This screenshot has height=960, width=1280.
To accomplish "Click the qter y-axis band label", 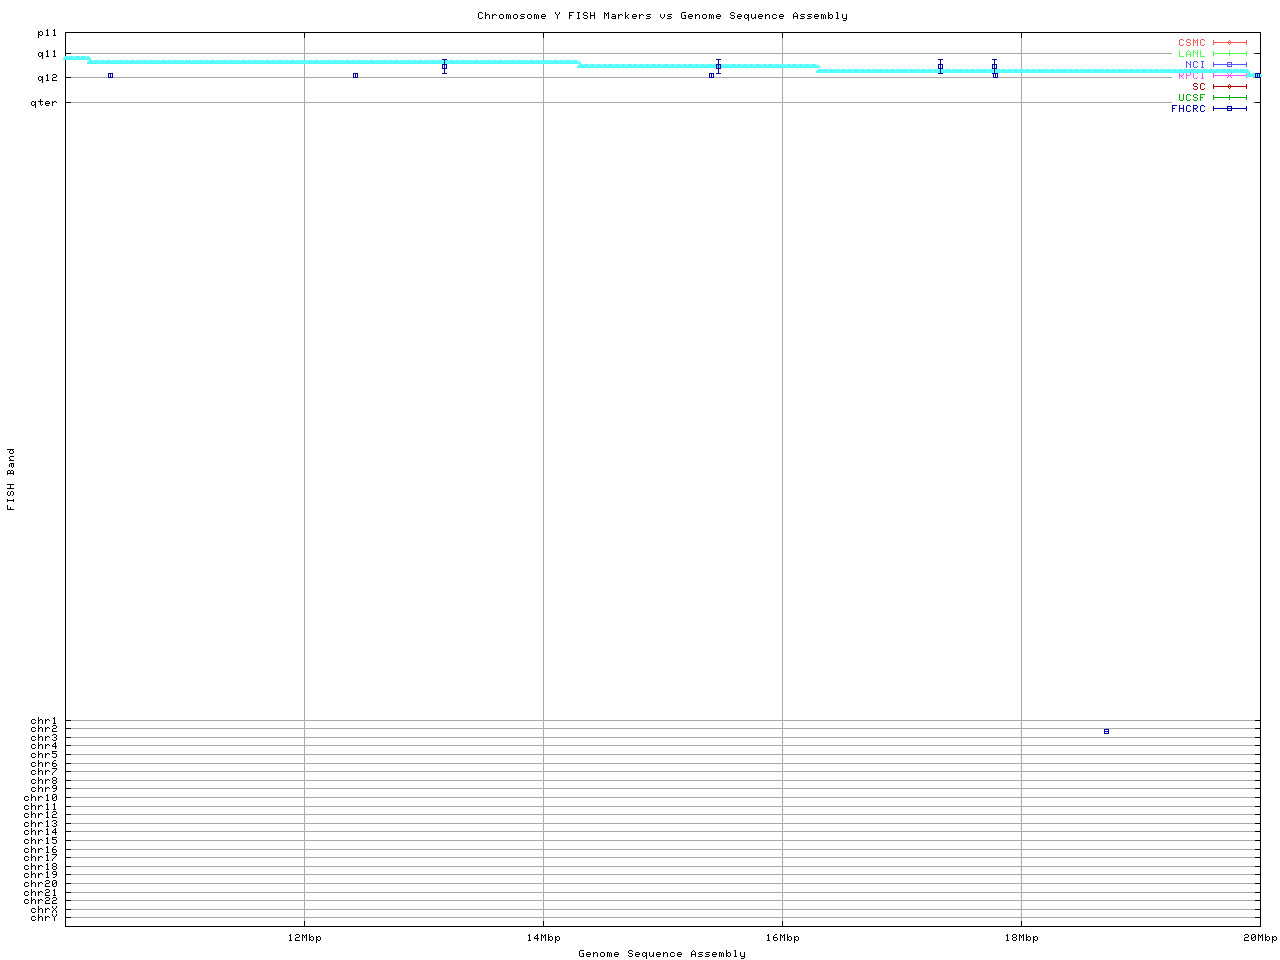I will [x=44, y=102].
